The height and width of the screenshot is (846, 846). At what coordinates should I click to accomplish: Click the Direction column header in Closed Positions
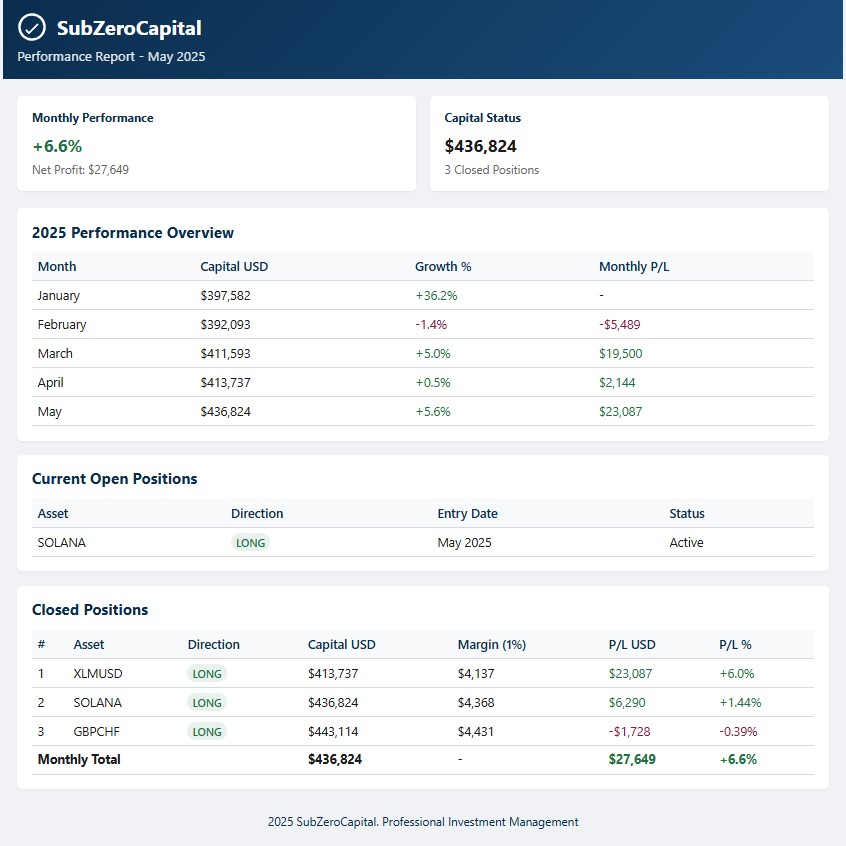point(213,644)
